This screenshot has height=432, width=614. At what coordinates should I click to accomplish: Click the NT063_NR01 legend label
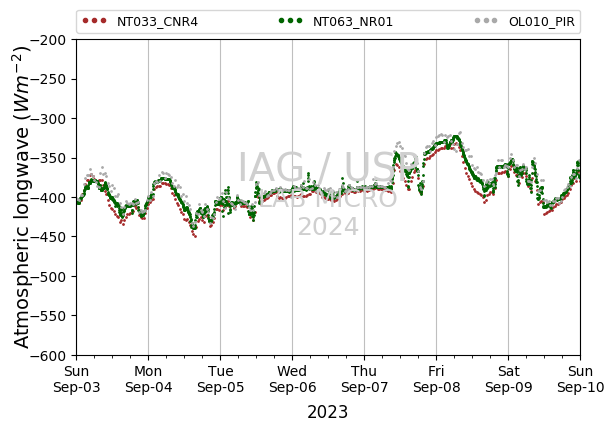(352, 22)
